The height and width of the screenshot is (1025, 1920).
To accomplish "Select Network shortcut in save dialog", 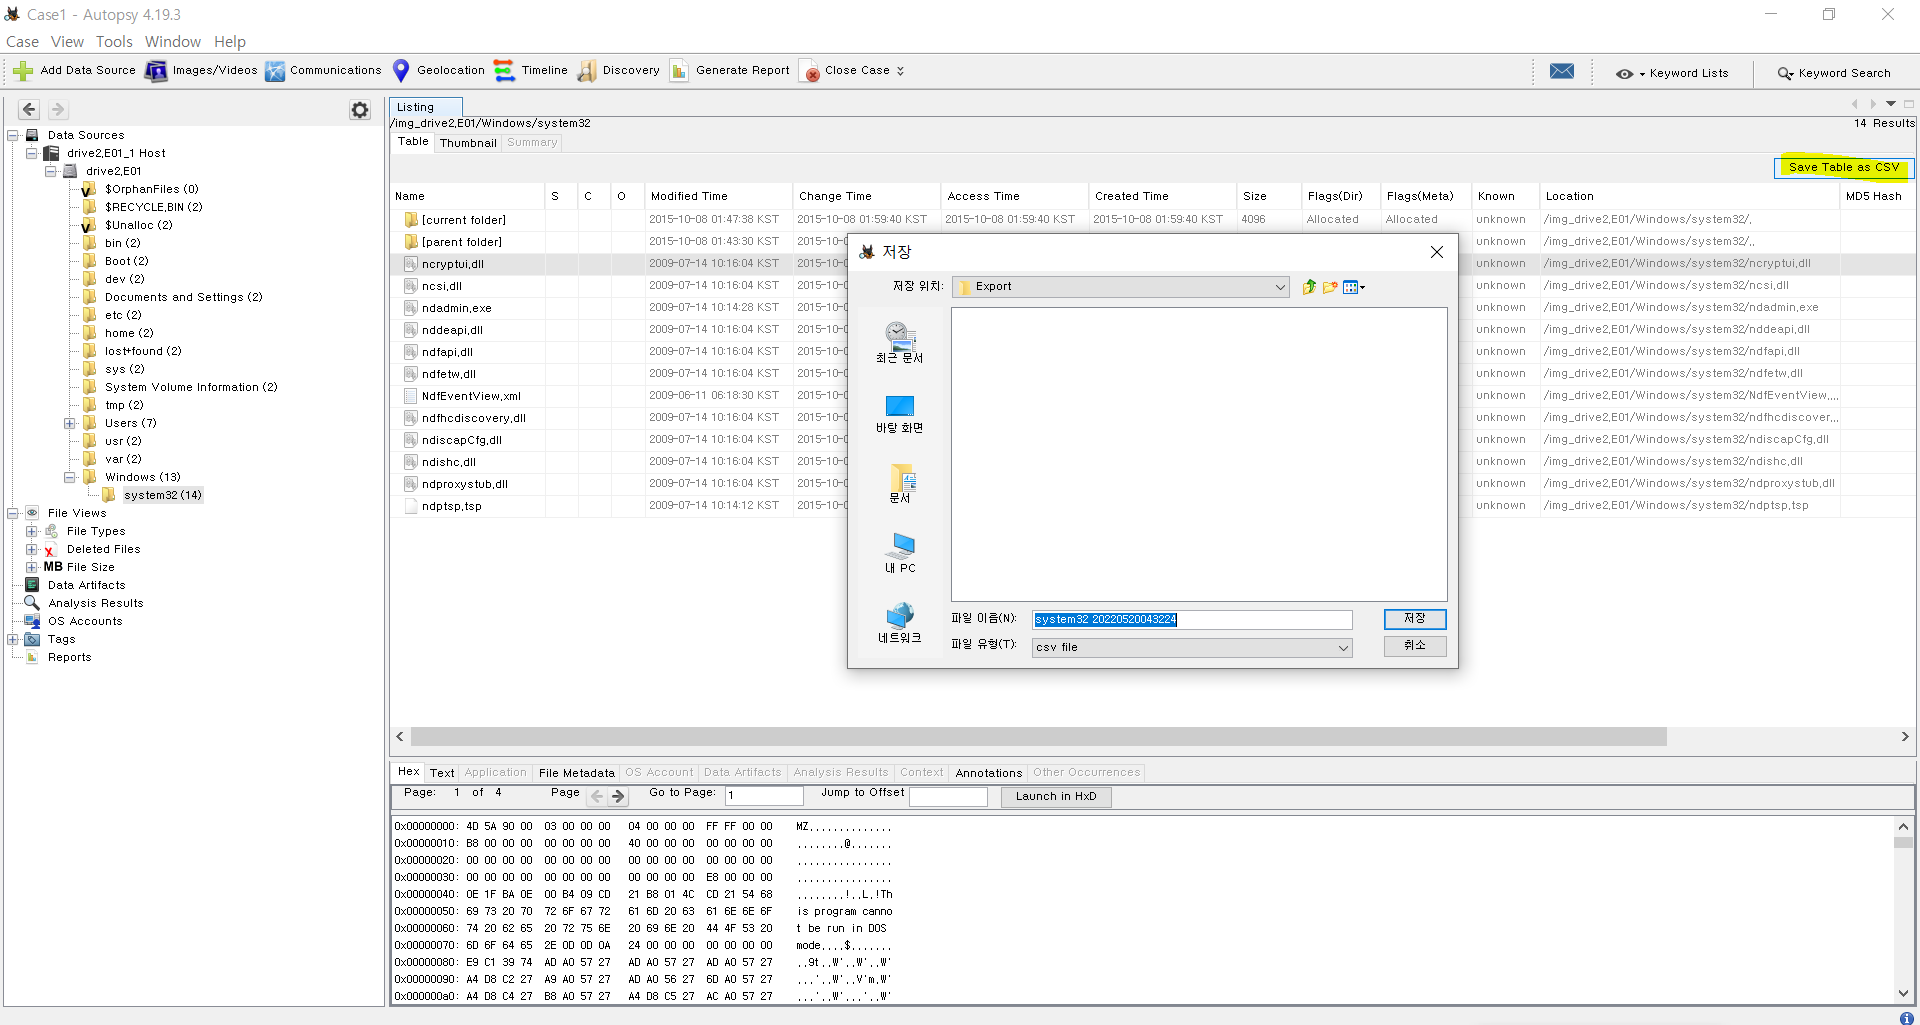I will coord(899,623).
